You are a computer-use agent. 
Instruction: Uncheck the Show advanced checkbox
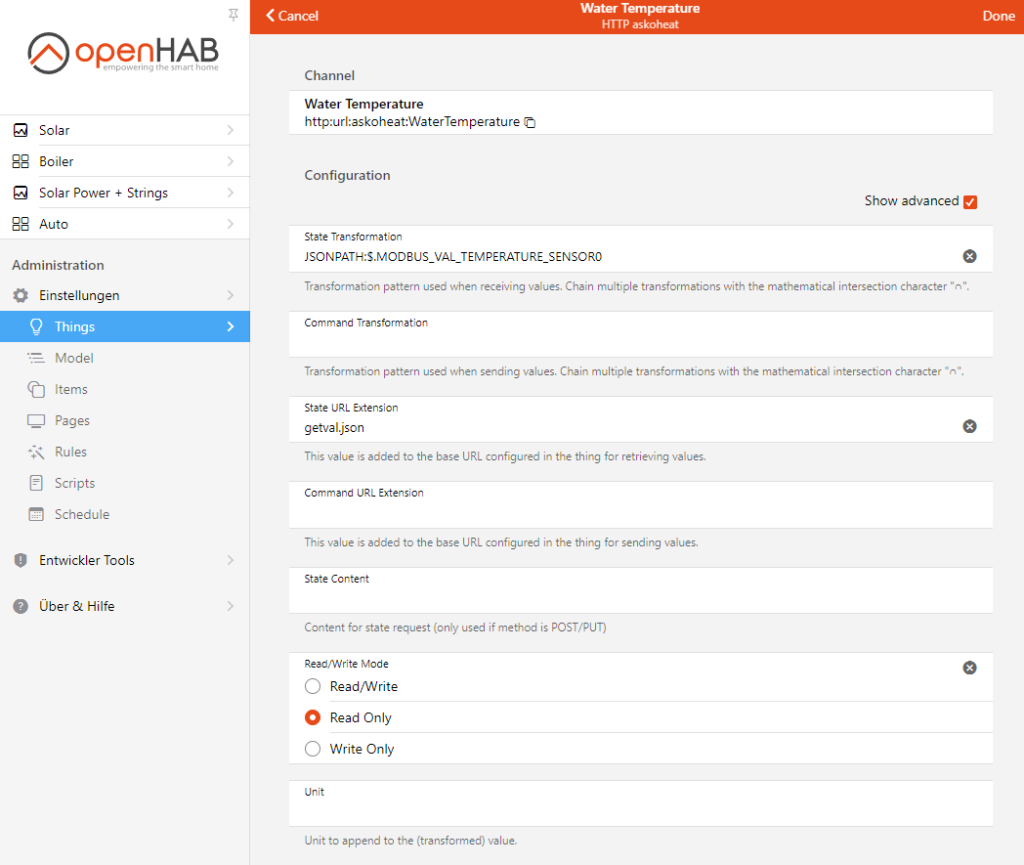[970, 202]
